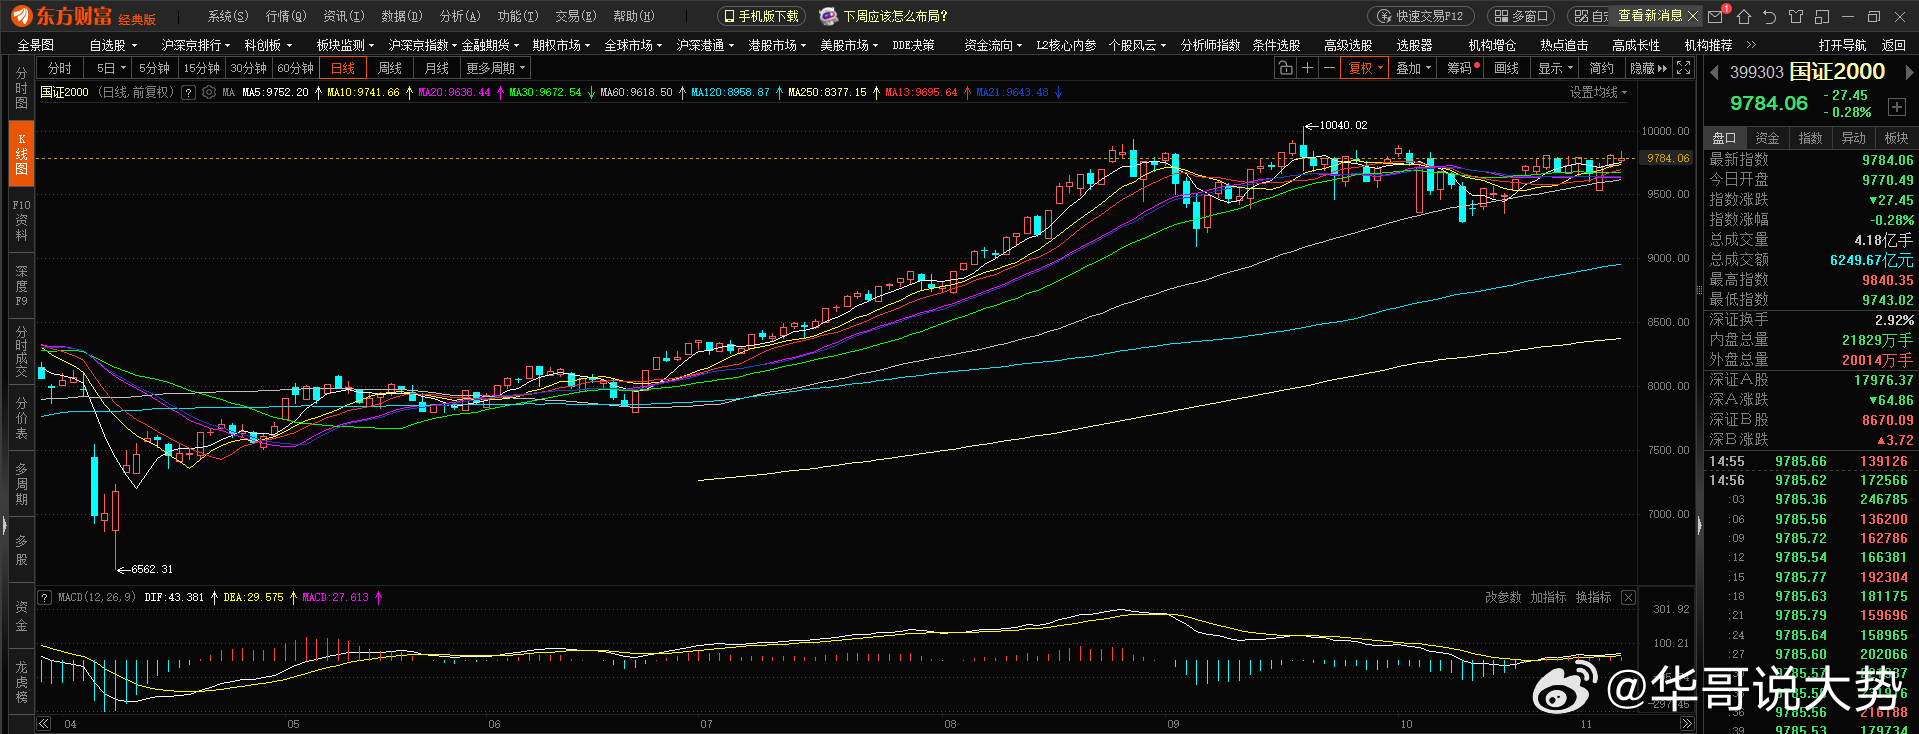The height and width of the screenshot is (734, 1919).
Task: Zoom out the K-line chart with minus
Action: (x=1329, y=68)
